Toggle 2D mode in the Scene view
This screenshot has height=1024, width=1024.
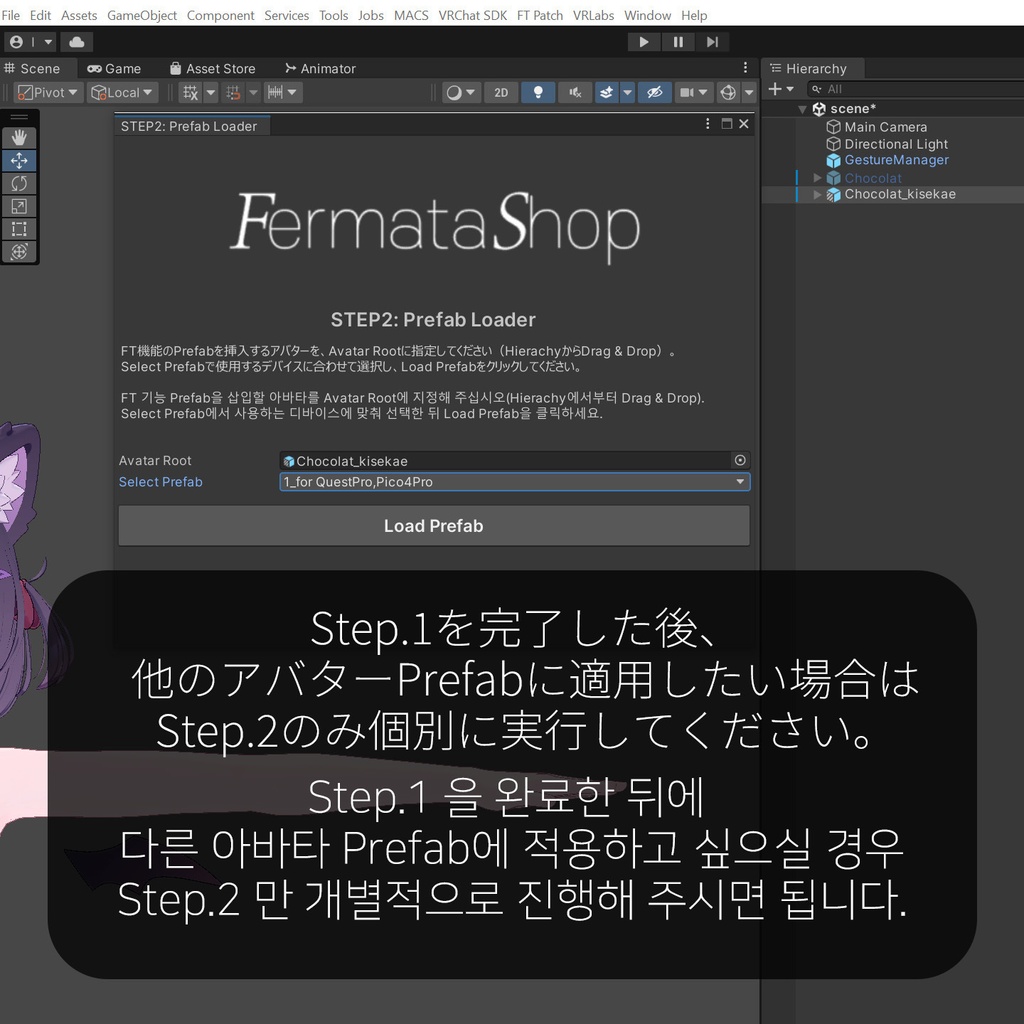coord(501,92)
